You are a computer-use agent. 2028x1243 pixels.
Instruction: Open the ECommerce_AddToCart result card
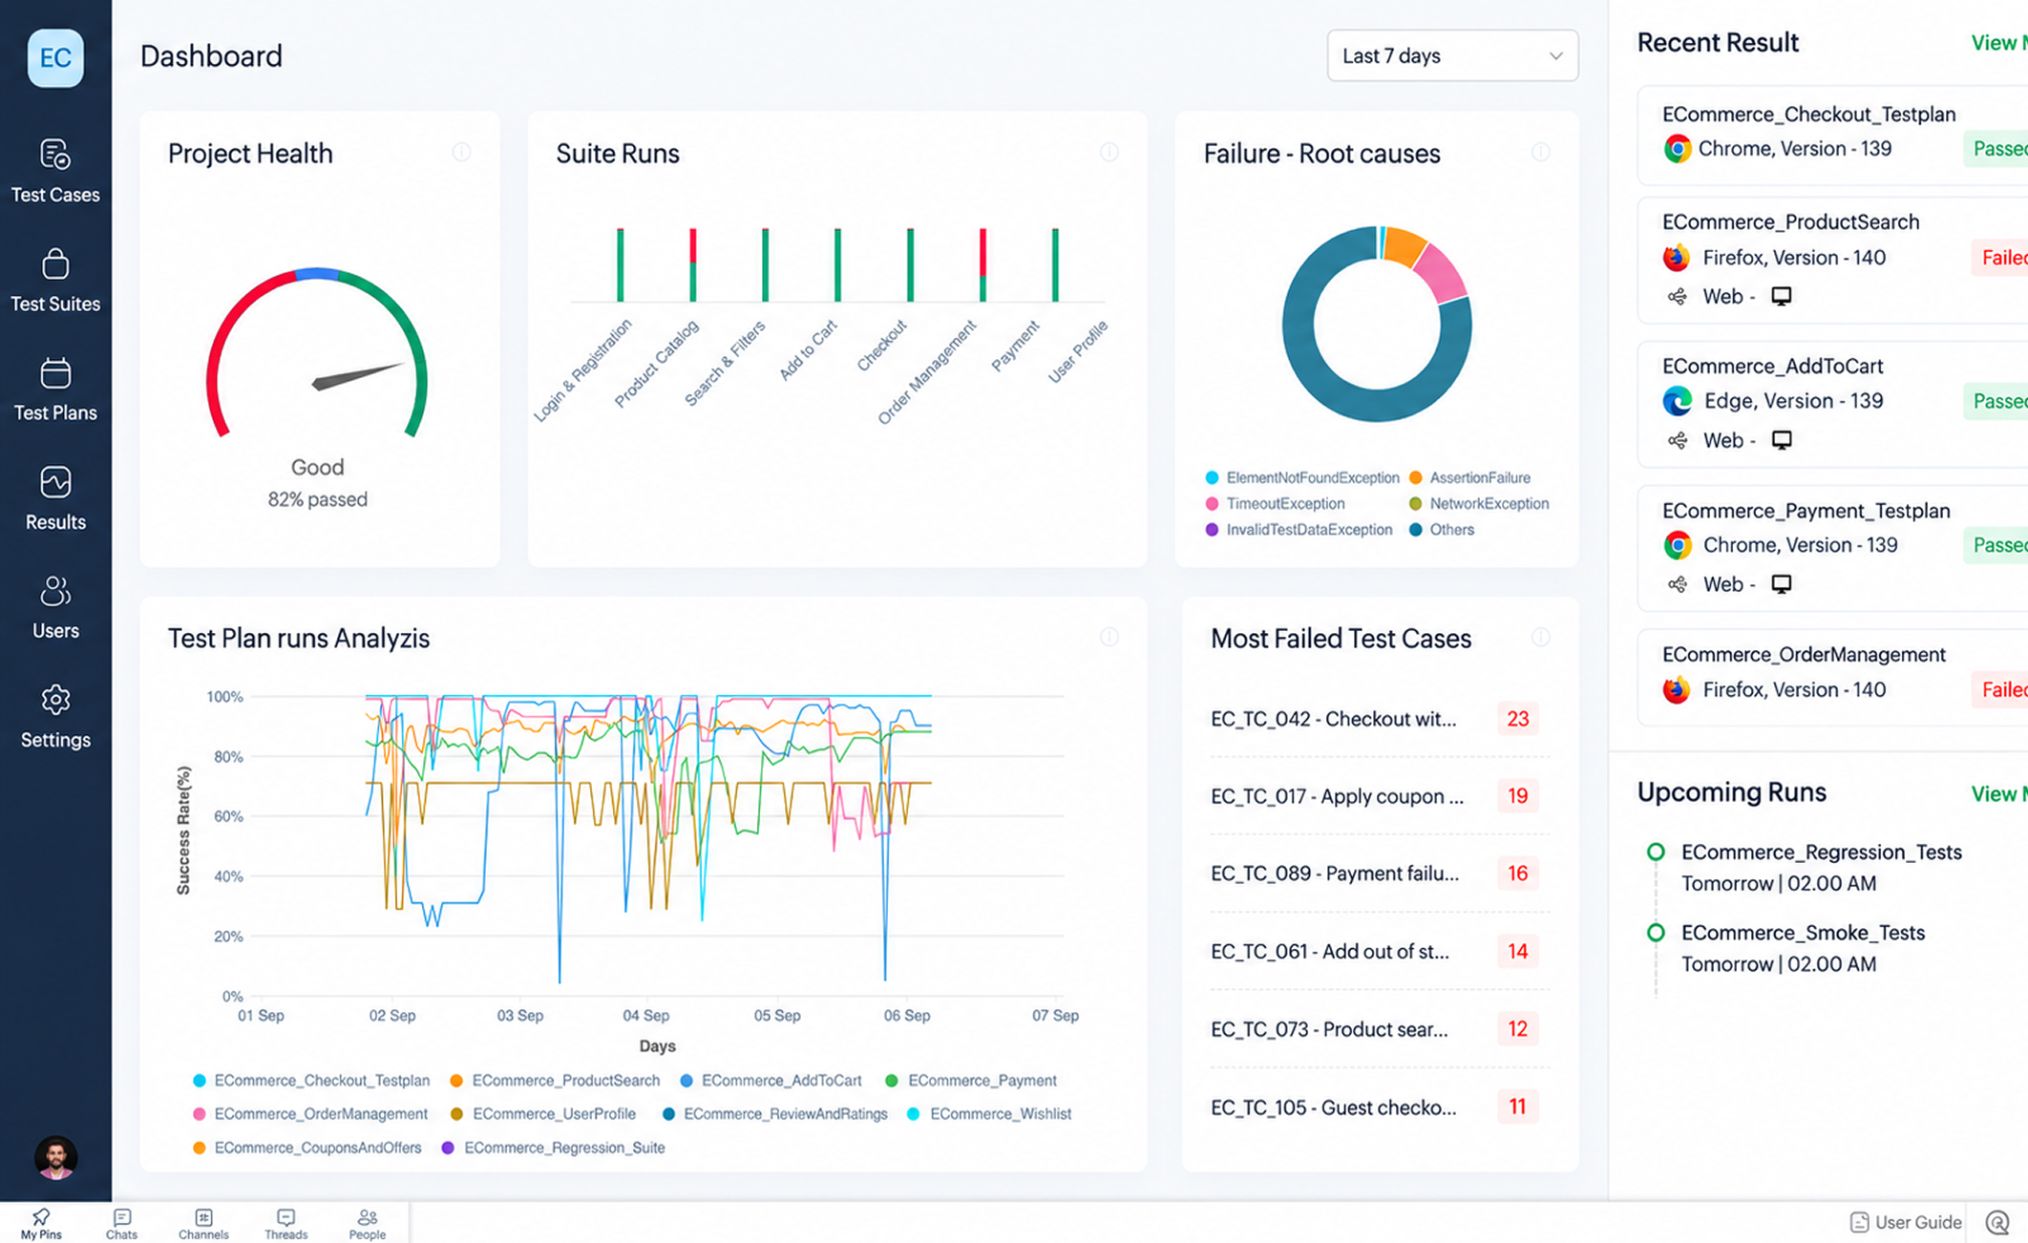pos(1832,403)
